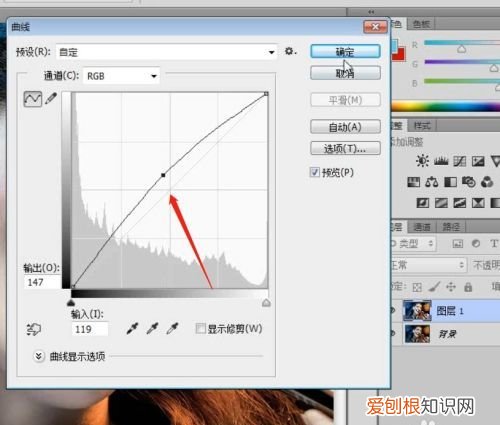Filter layers by pixel layers
Image resolution: width=500 pixels, height=425 pixels.
[458, 244]
